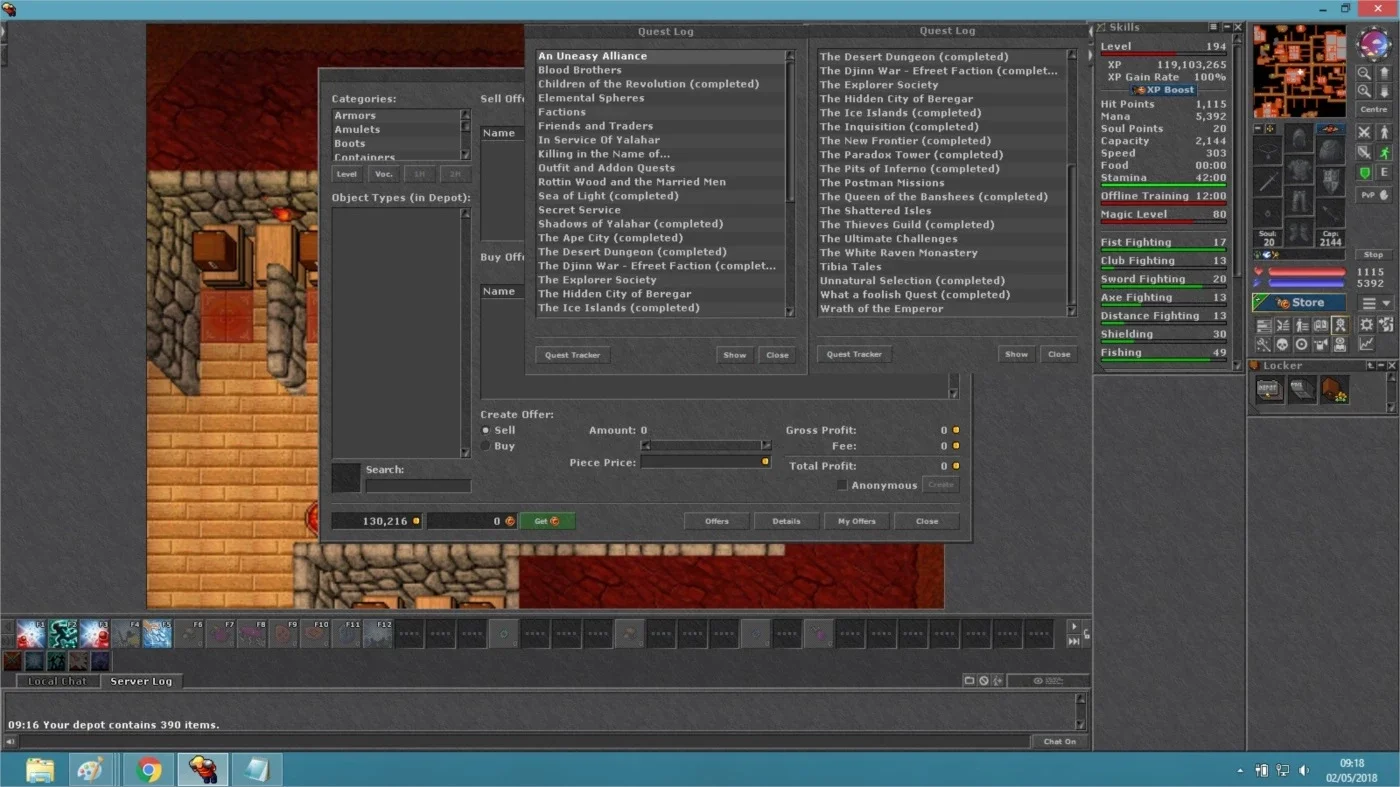This screenshot has width=1400, height=787.
Task: Open the Quest Tracker in left log
Action: pos(573,355)
